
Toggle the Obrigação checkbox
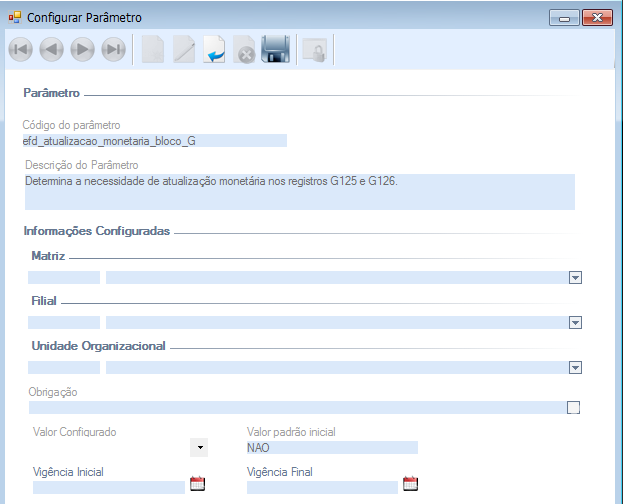573,407
